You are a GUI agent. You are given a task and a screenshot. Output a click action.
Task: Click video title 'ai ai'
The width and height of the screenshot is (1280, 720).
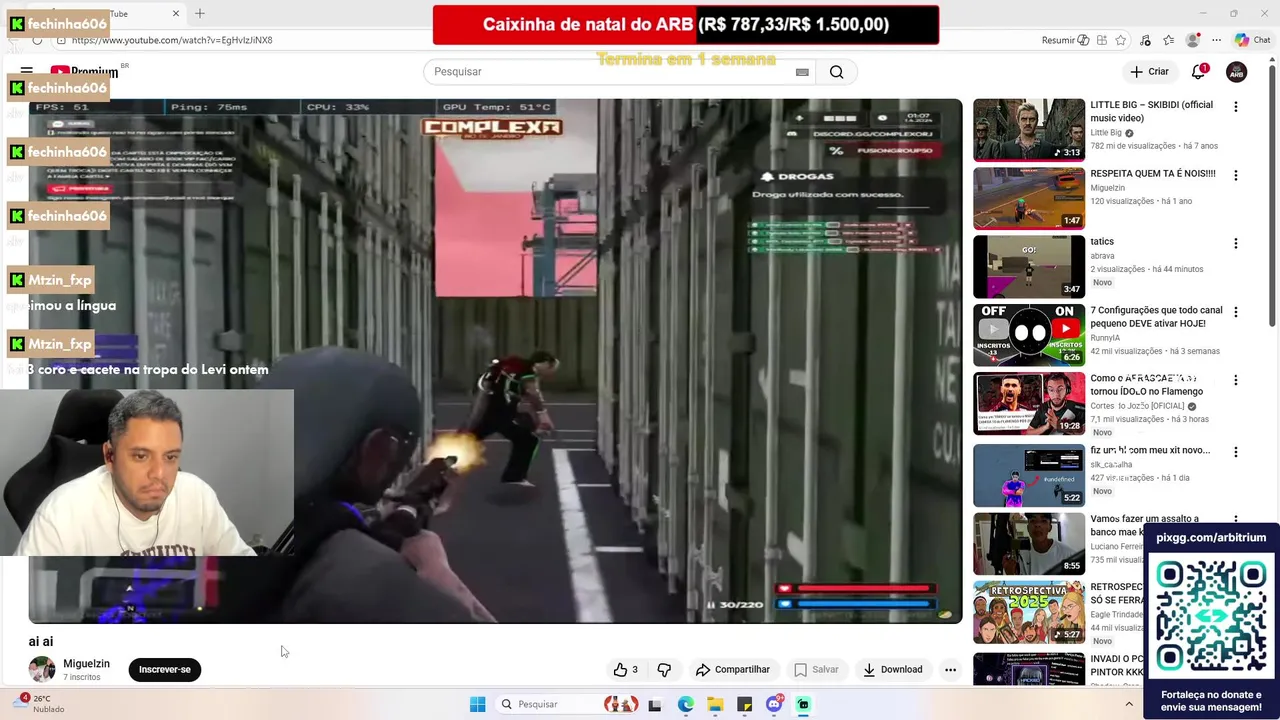coord(41,642)
